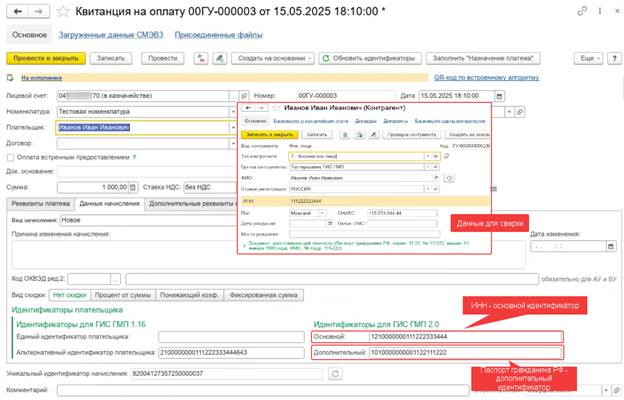Open the Еще menu in the main toolbar

tap(588, 58)
